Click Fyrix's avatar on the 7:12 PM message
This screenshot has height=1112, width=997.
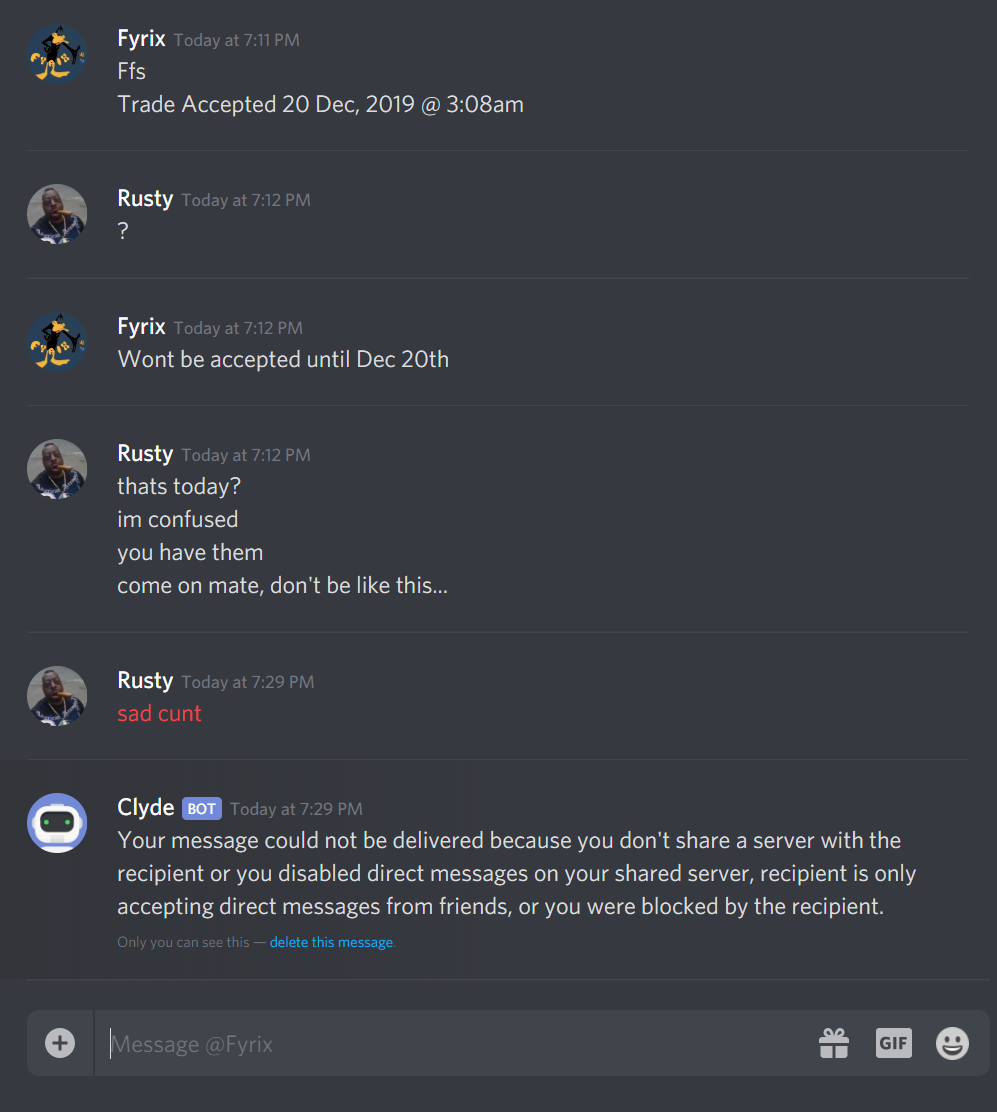tap(57, 342)
